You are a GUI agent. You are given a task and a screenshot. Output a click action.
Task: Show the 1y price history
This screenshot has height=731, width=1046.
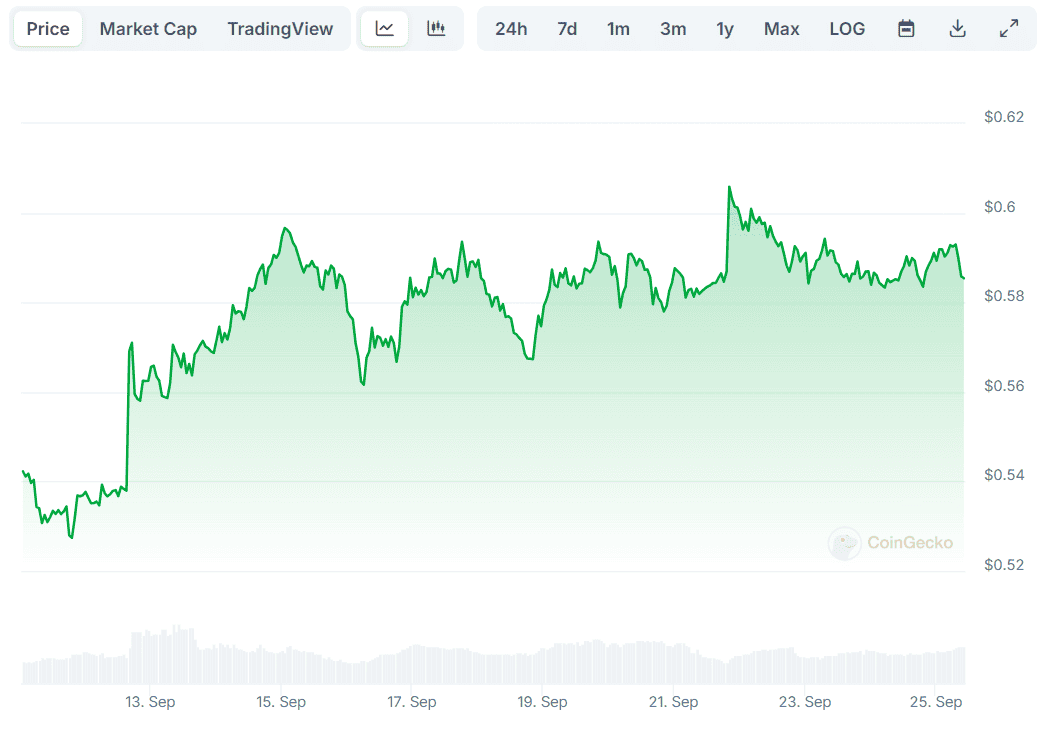tap(725, 29)
